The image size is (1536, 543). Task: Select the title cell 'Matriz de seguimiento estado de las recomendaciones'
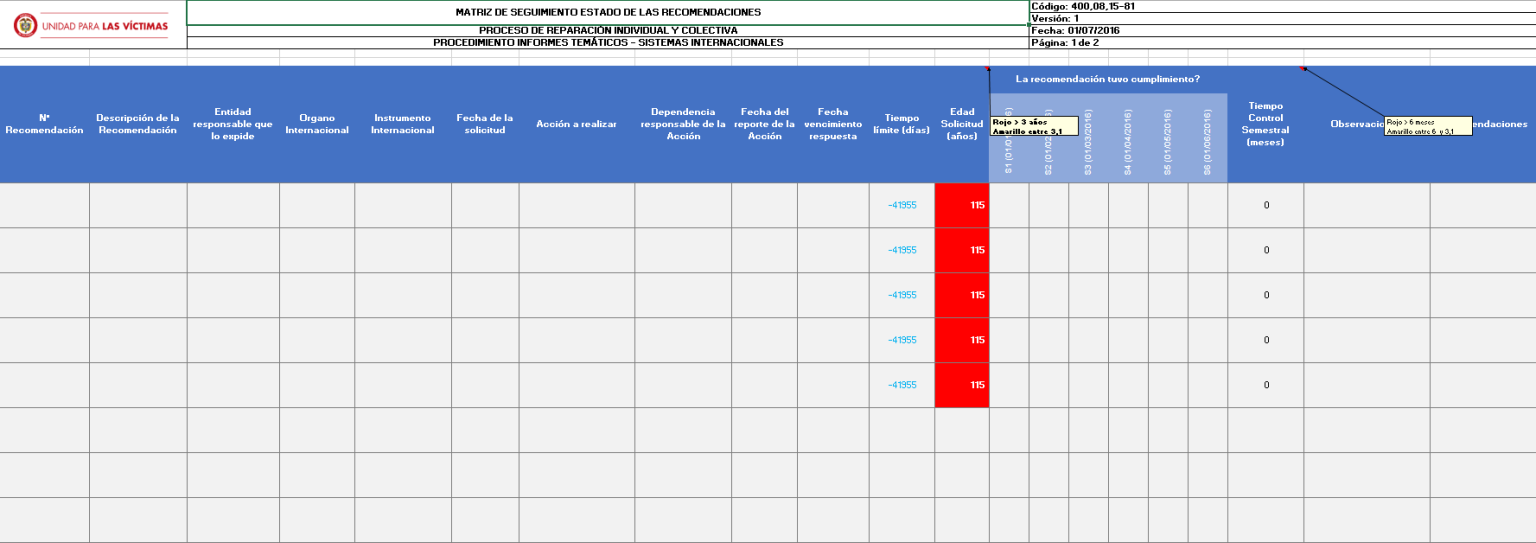[607, 12]
